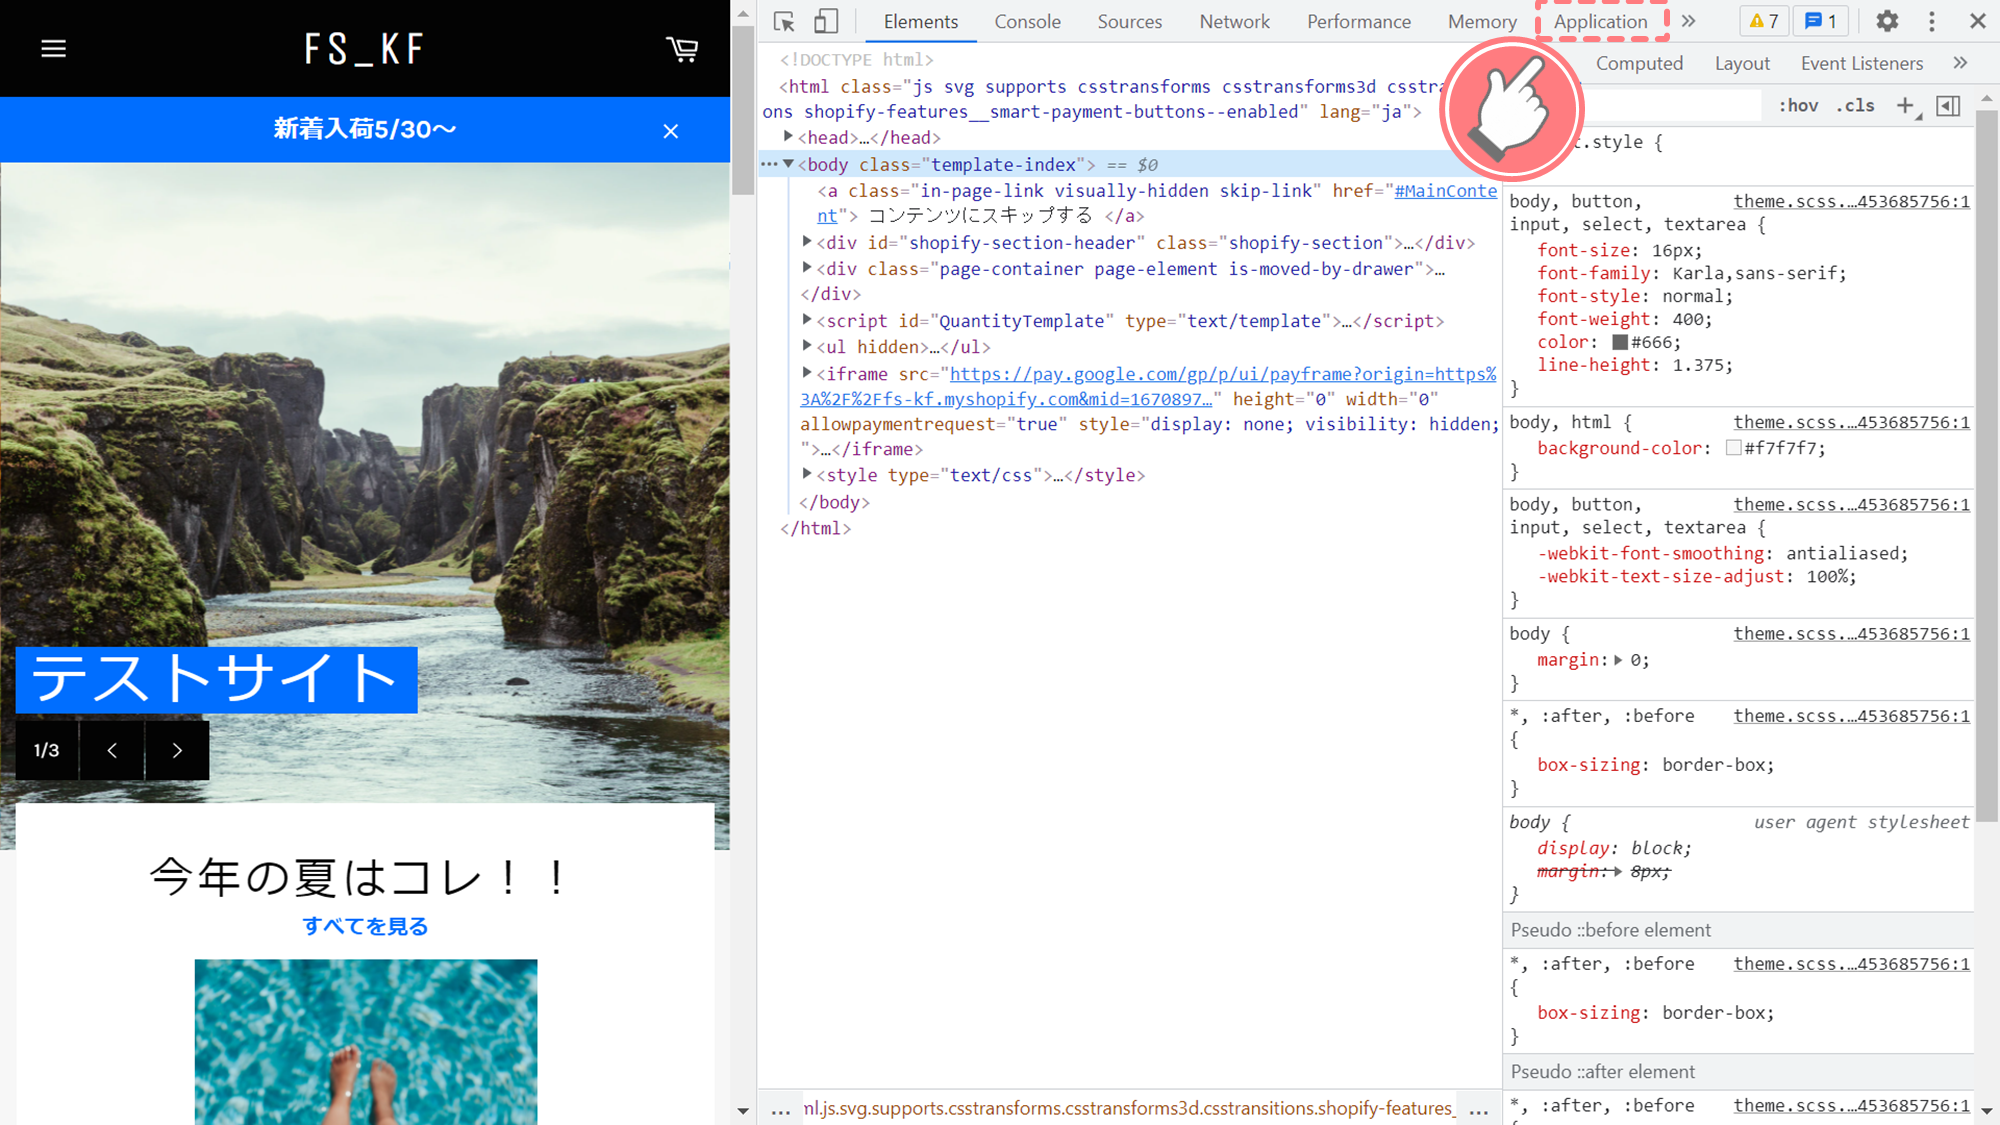
Task: Click the line-height 1.375 value
Action: (x=1699, y=365)
